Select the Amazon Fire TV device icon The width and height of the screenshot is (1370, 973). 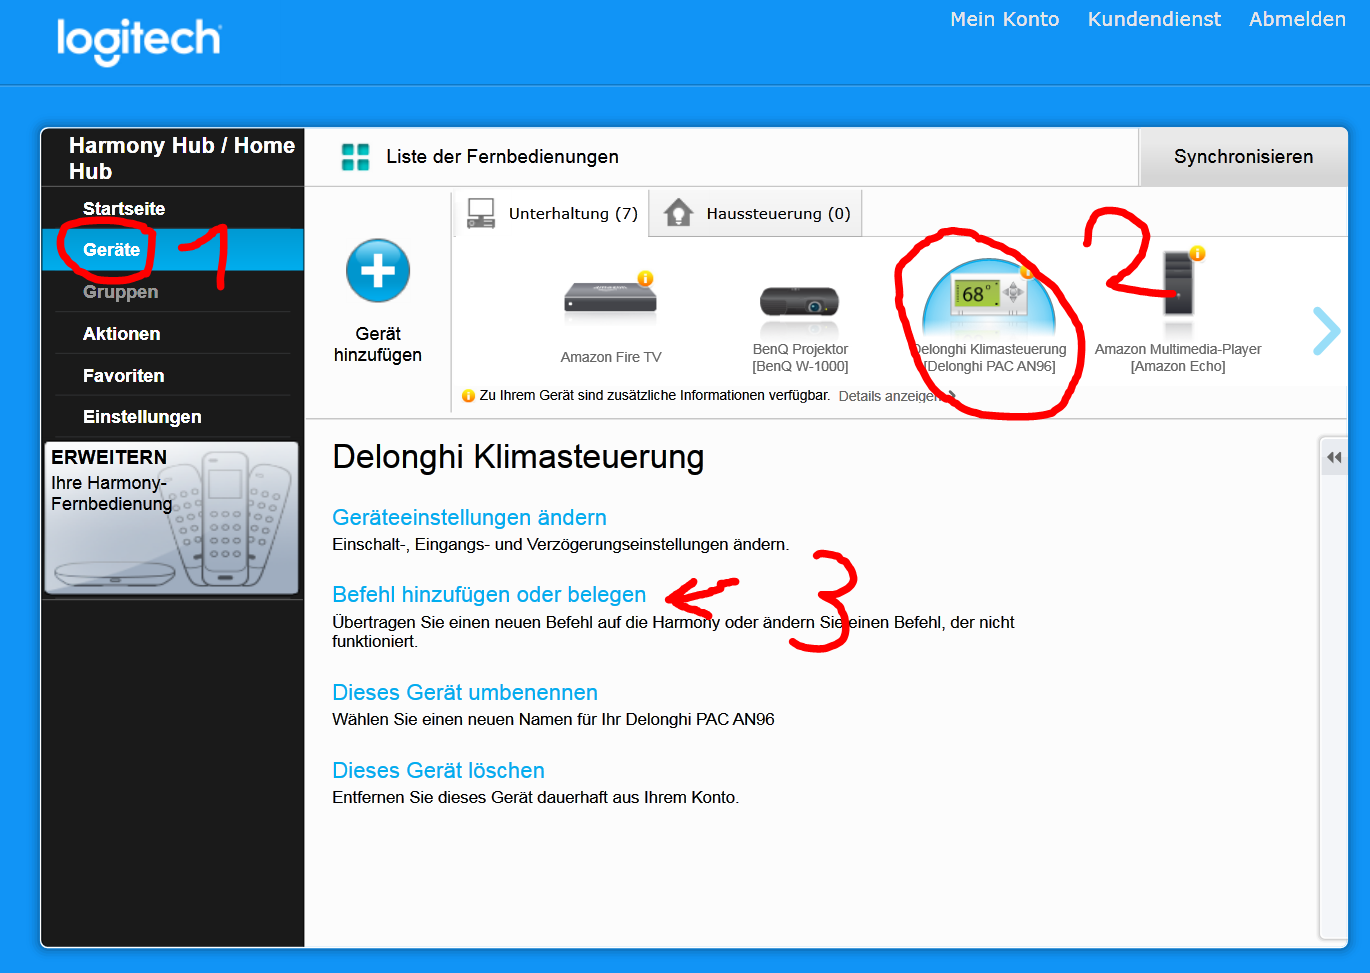pyautogui.click(x=610, y=298)
